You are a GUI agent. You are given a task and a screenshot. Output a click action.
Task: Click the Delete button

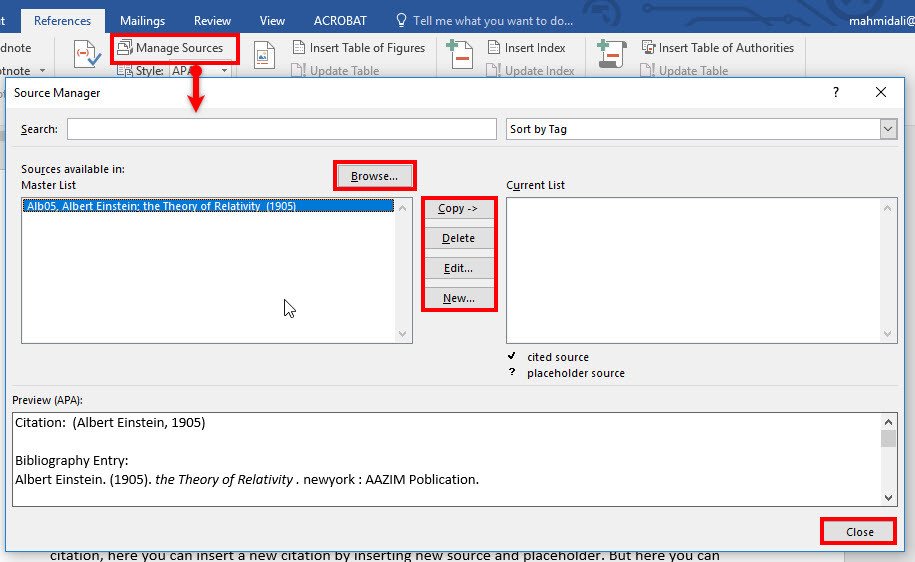(458, 238)
